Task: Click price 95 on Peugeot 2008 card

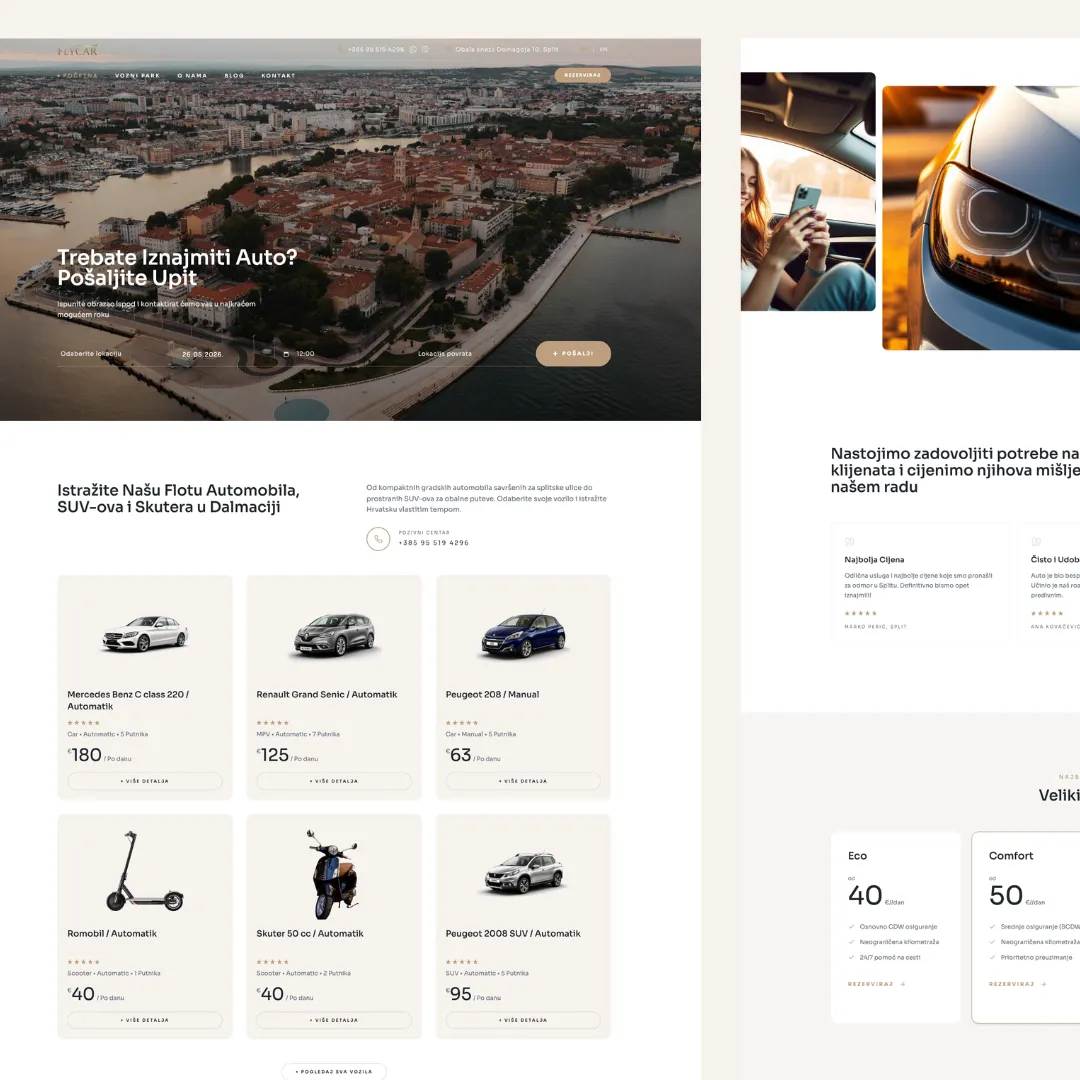Action: (x=460, y=994)
